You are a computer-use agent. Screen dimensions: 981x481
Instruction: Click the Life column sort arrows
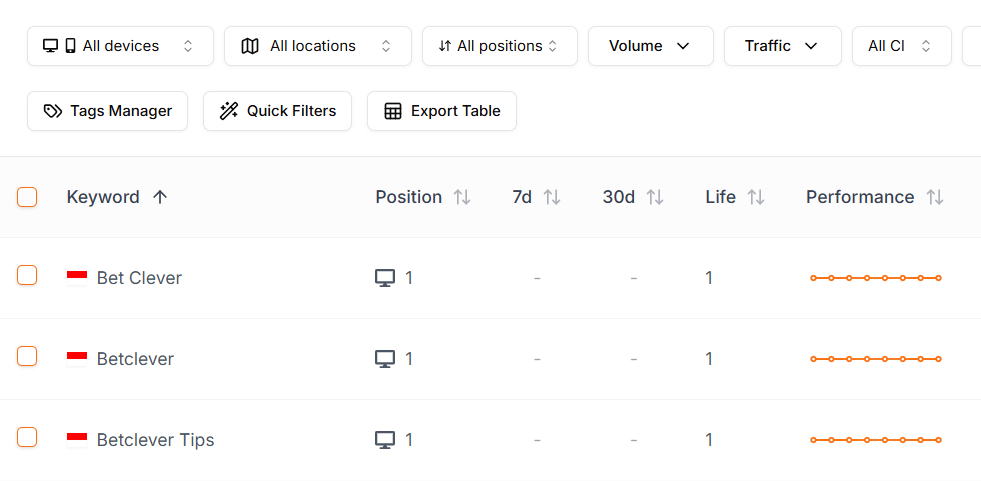pyautogui.click(x=756, y=197)
